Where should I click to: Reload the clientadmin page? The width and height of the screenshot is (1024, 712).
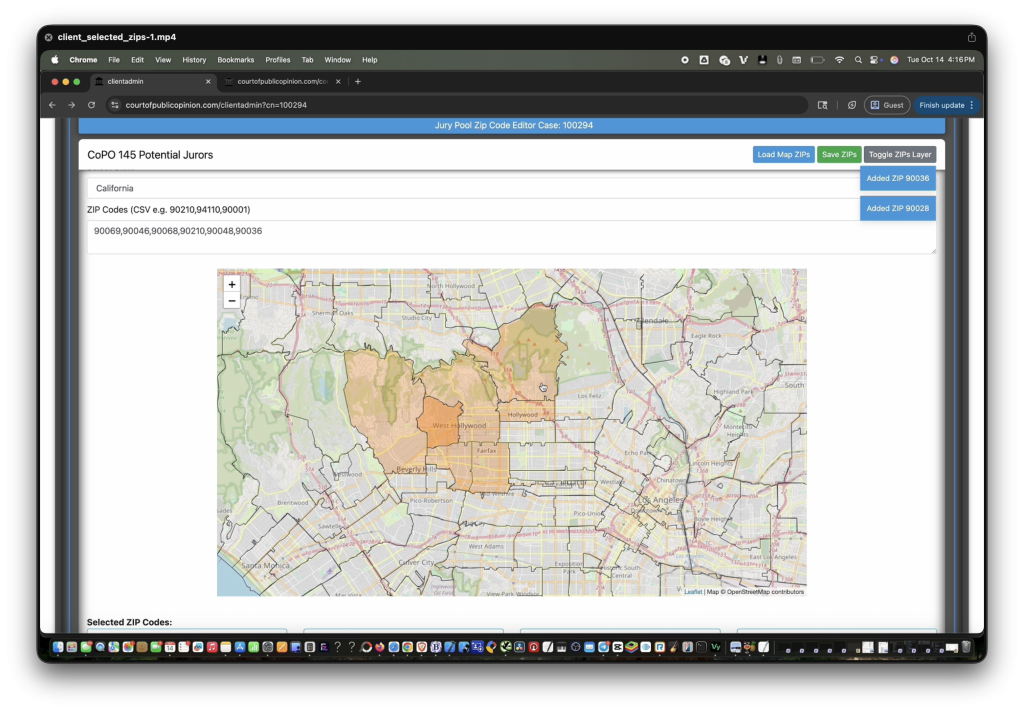pyautogui.click(x=91, y=105)
